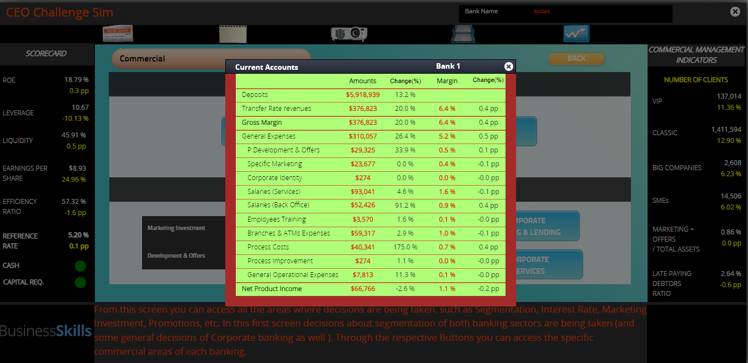Select Marketing Investment option
The width and height of the screenshot is (748, 363).
(x=176, y=228)
